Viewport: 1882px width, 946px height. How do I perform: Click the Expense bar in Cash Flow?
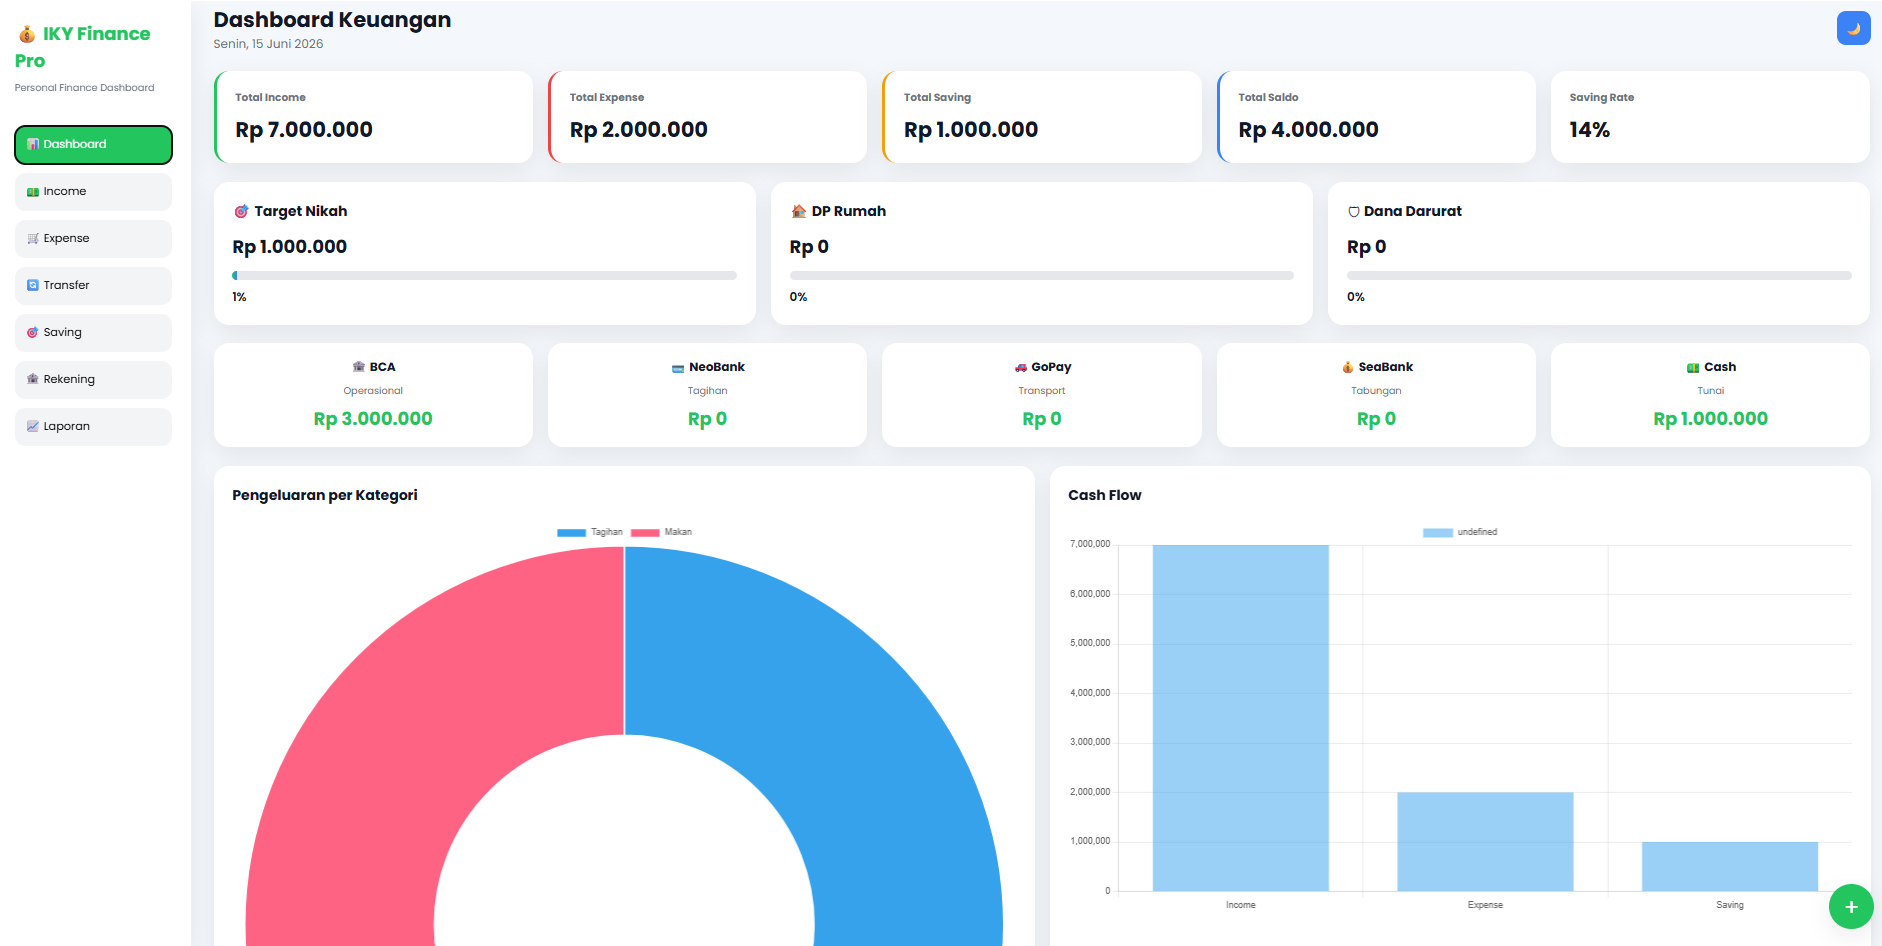pyautogui.click(x=1485, y=841)
